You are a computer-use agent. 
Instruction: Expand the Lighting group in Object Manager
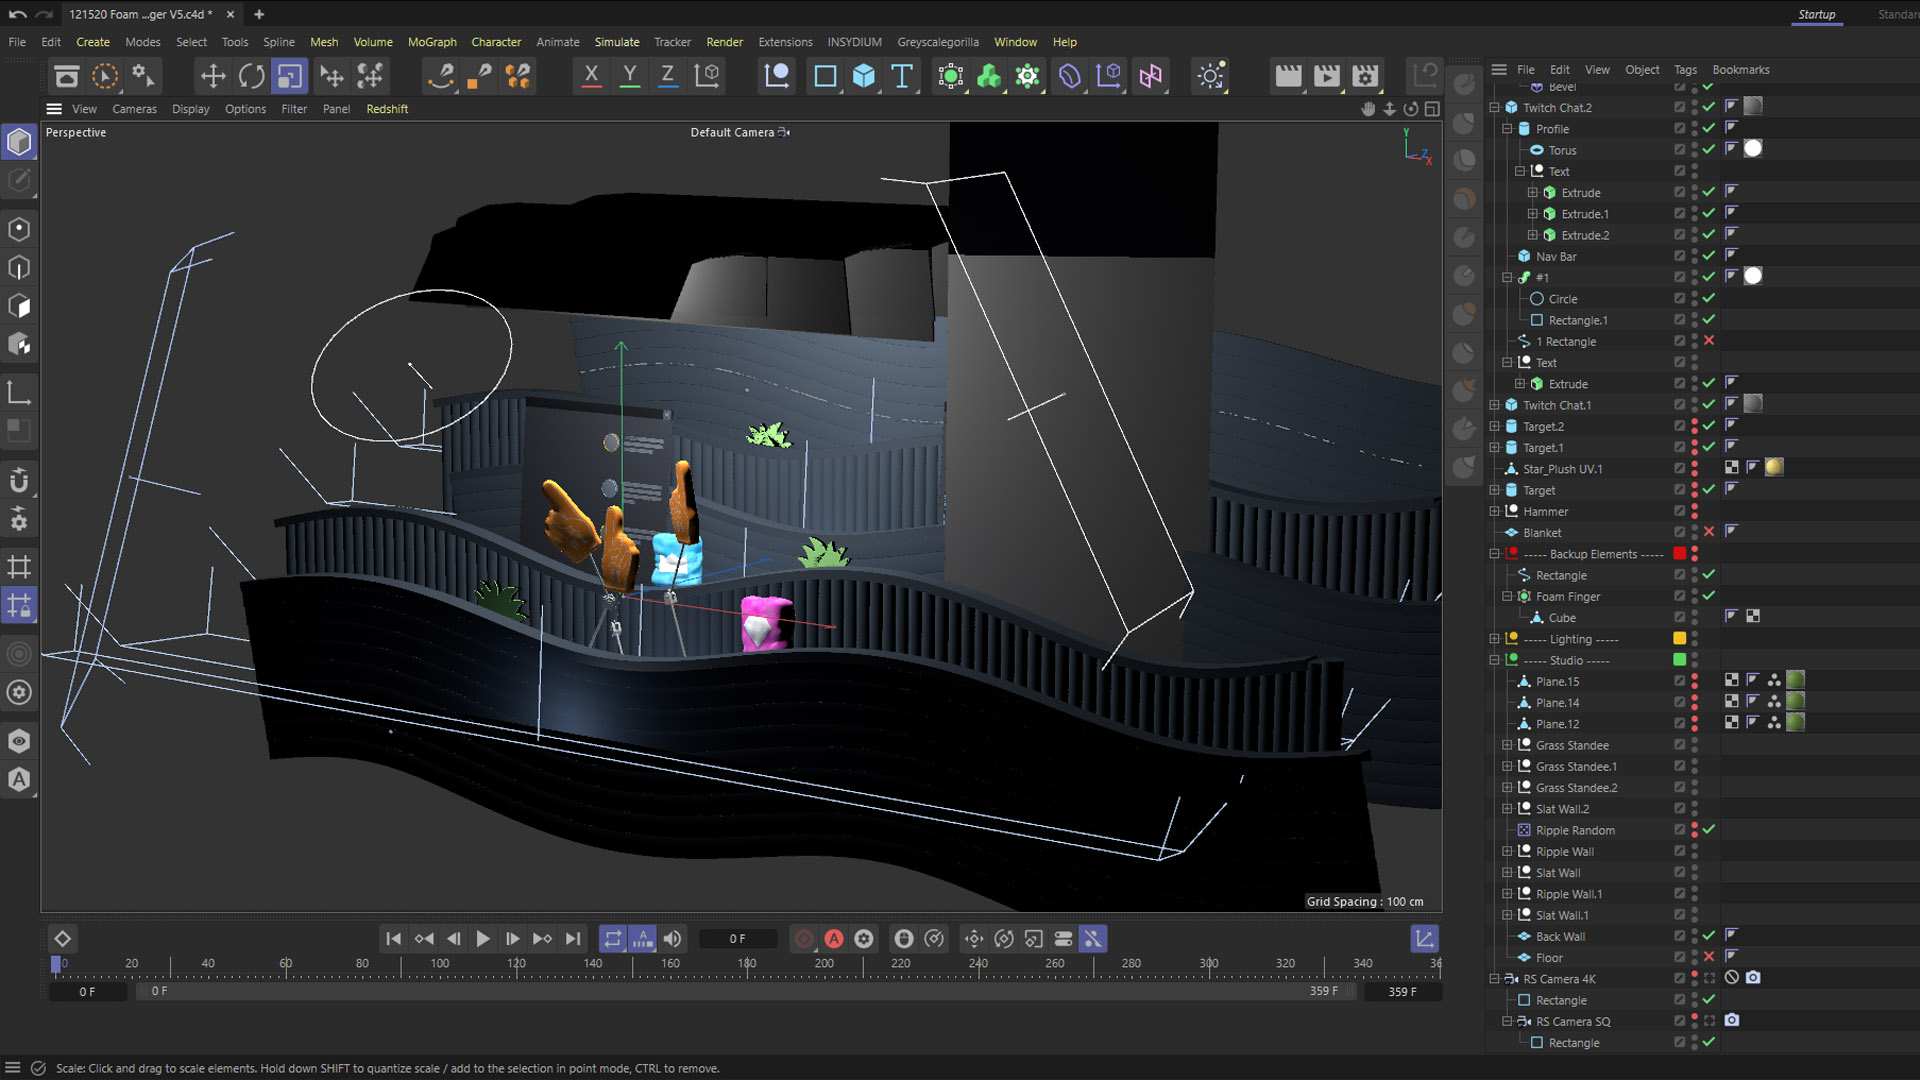(1495, 639)
